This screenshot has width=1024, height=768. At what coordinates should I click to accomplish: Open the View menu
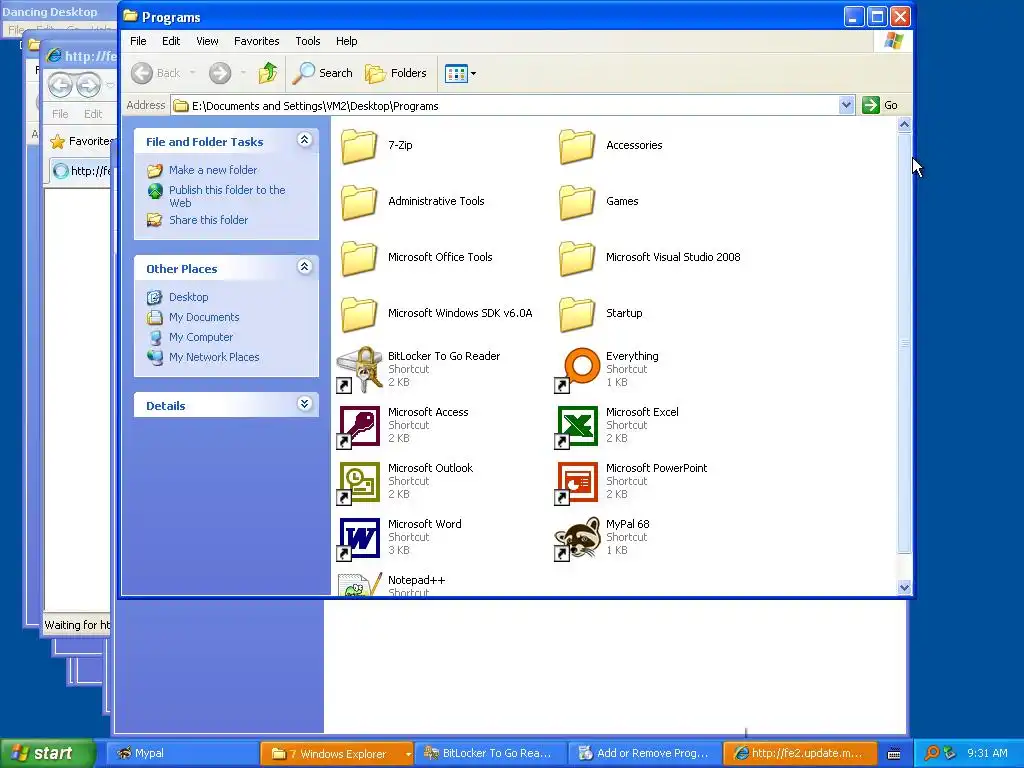(x=207, y=41)
